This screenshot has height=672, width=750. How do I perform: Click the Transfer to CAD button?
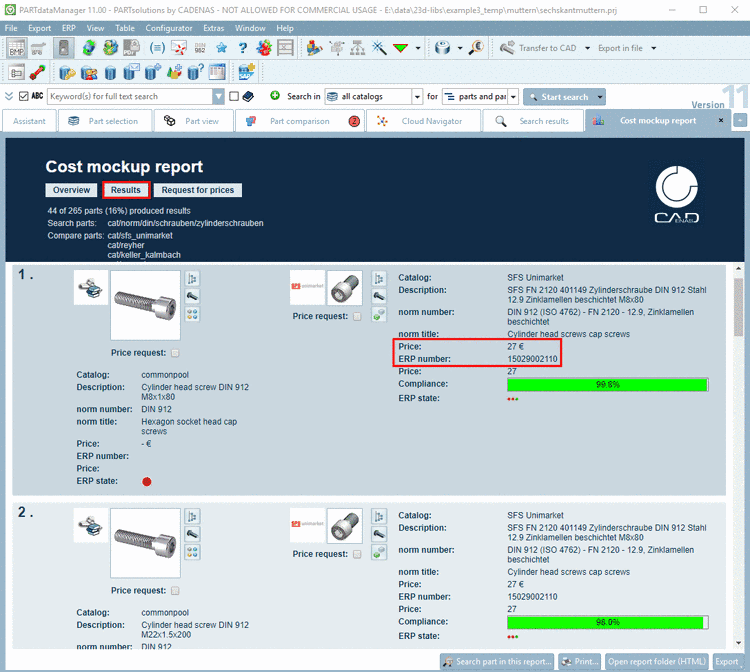point(539,48)
